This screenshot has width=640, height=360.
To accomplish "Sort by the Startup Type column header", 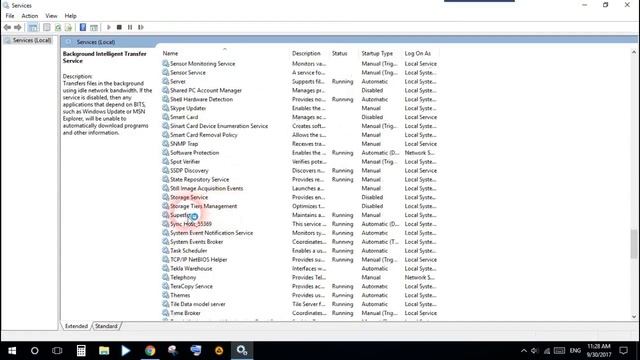I will tap(377, 53).
